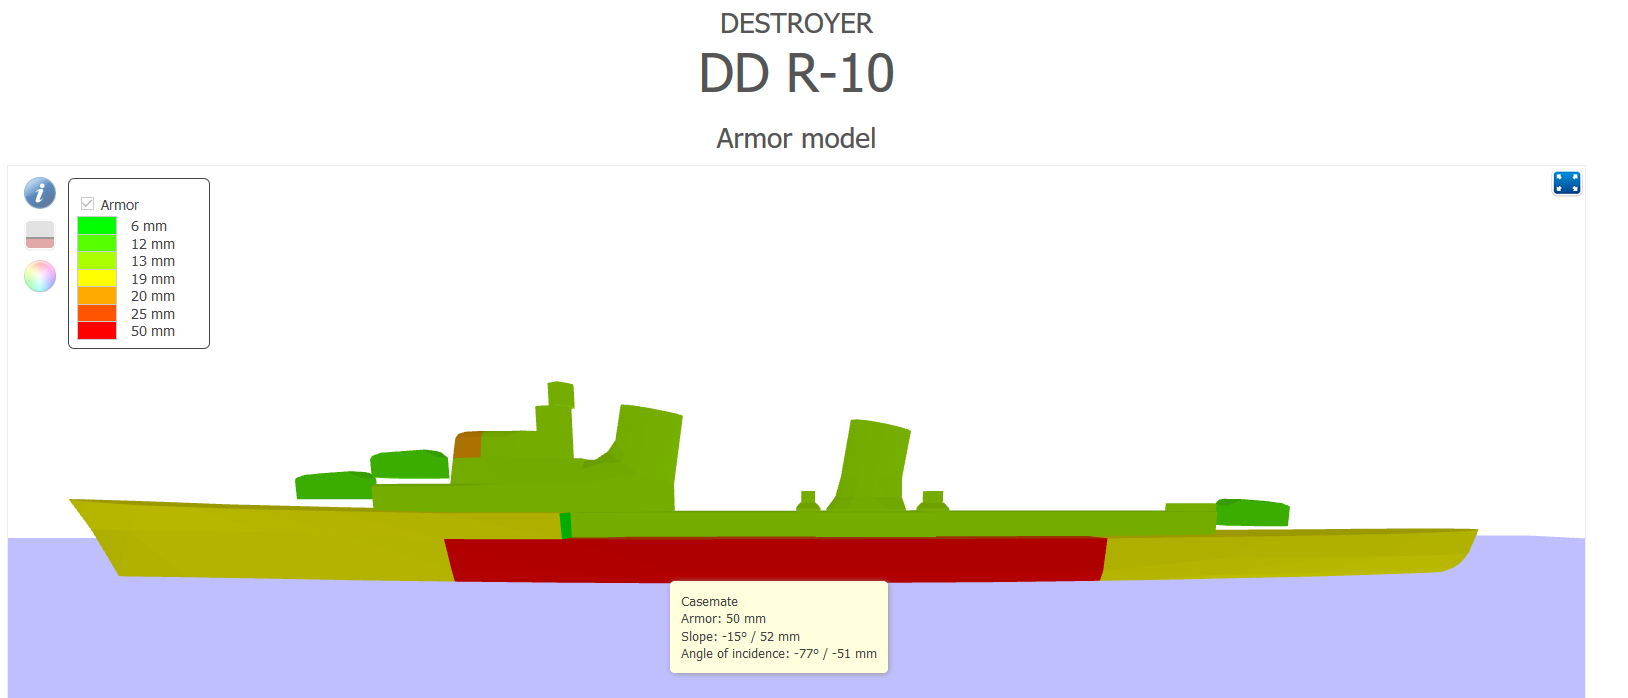Select the orange bridge armor patch
This screenshot has height=698, width=1628.
468,444
